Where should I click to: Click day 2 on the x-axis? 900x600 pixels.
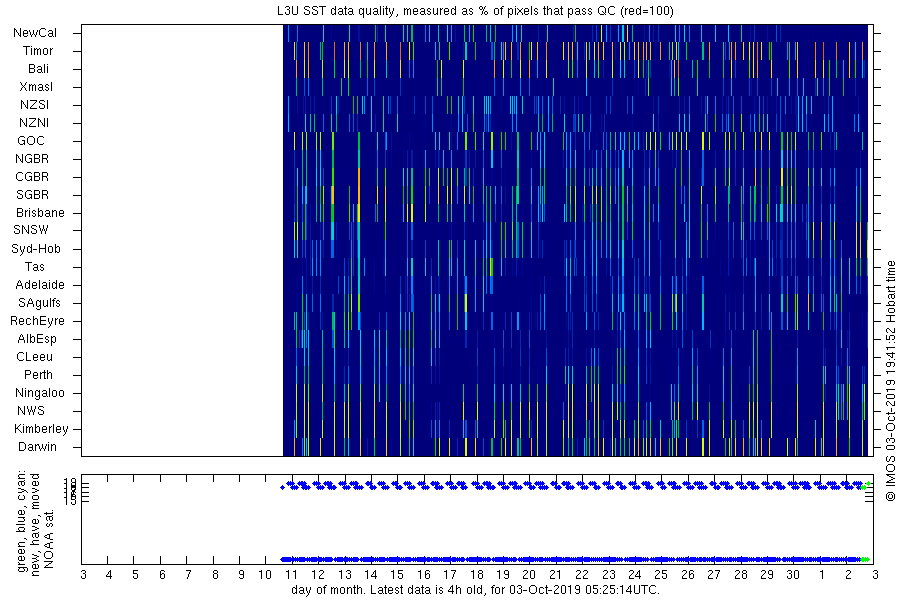click(x=848, y=575)
